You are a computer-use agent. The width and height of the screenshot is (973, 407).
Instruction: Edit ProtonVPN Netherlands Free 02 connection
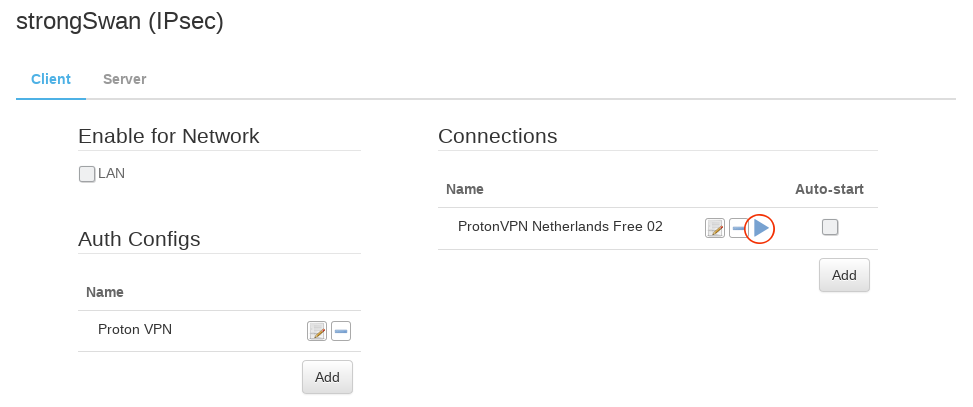[715, 228]
